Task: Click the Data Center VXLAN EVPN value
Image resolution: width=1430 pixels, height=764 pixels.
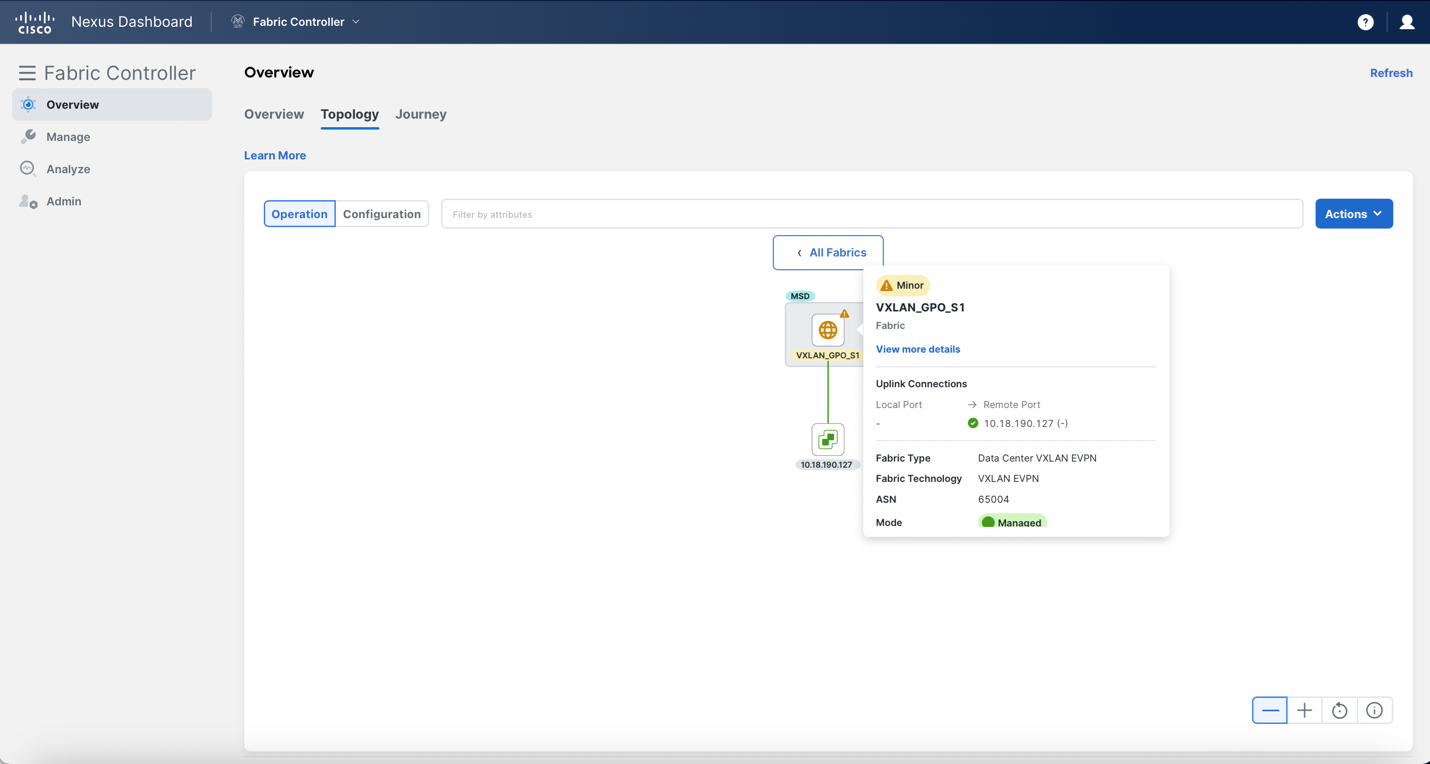Action: click(1037, 458)
